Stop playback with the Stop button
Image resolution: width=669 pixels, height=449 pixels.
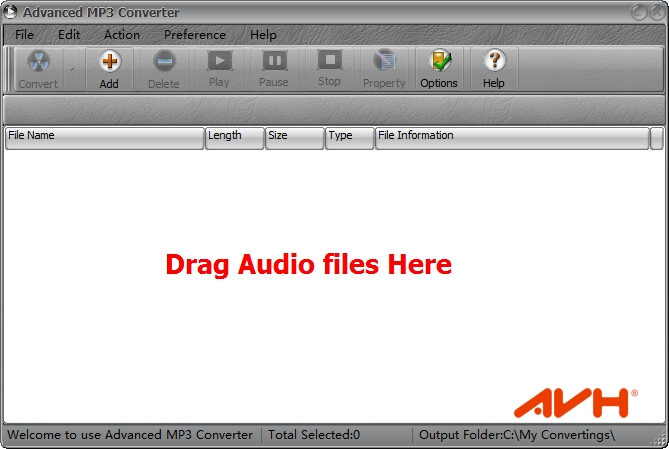tap(329, 69)
